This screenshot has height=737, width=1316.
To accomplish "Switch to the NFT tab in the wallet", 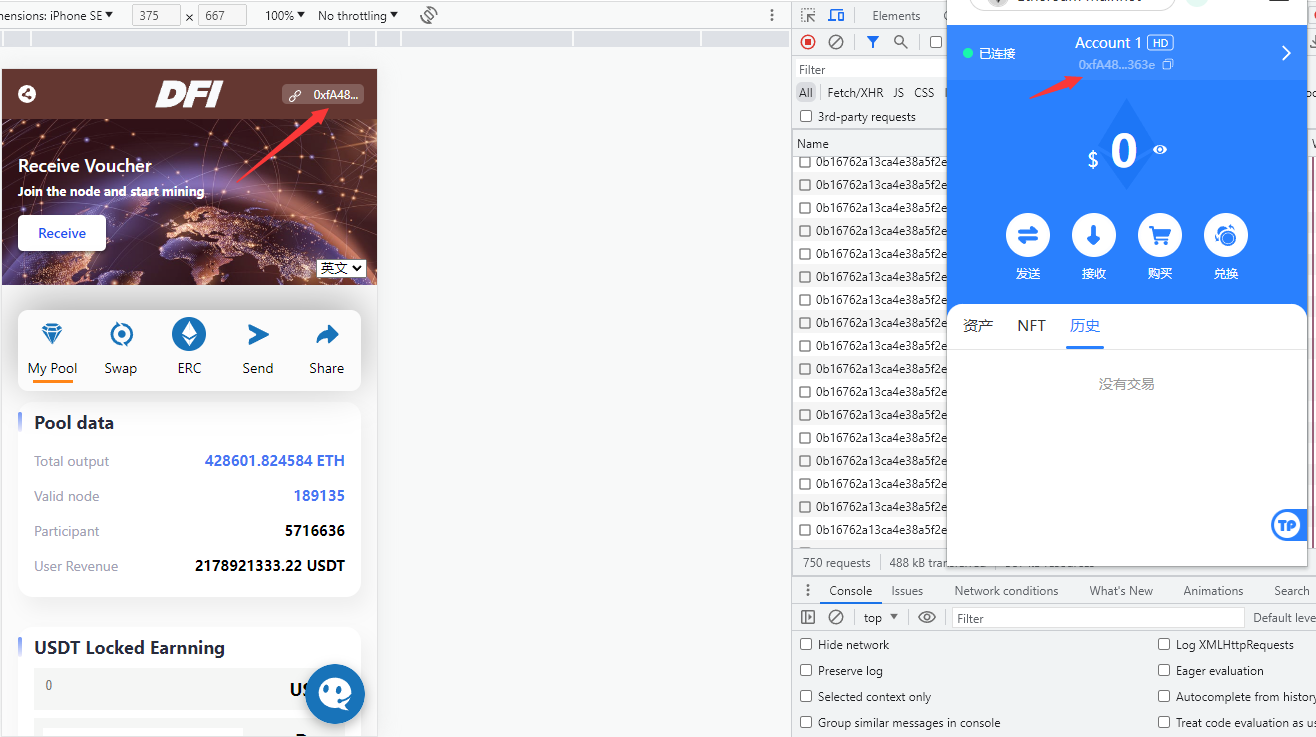I will coord(1031,325).
